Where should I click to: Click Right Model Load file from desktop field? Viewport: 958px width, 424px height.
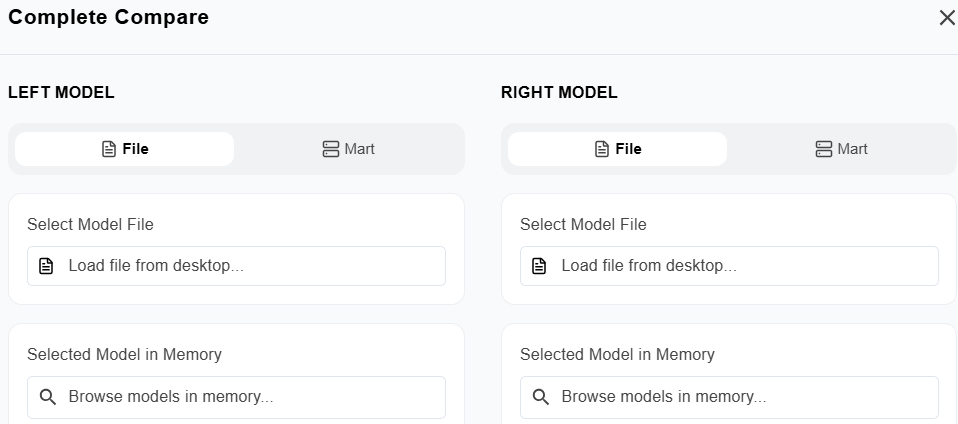(x=729, y=266)
